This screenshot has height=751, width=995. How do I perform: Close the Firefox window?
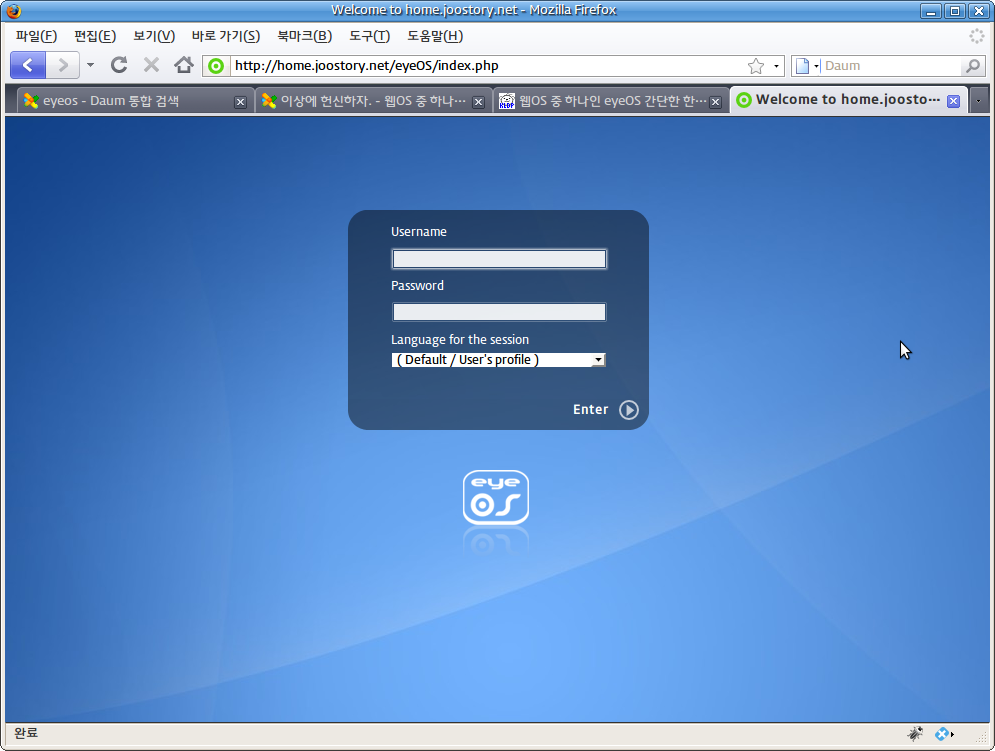[979, 11]
